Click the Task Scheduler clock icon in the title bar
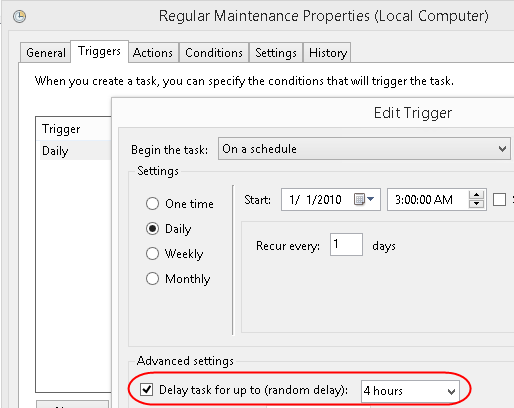This screenshot has height=408, width=514. point(20,16)
